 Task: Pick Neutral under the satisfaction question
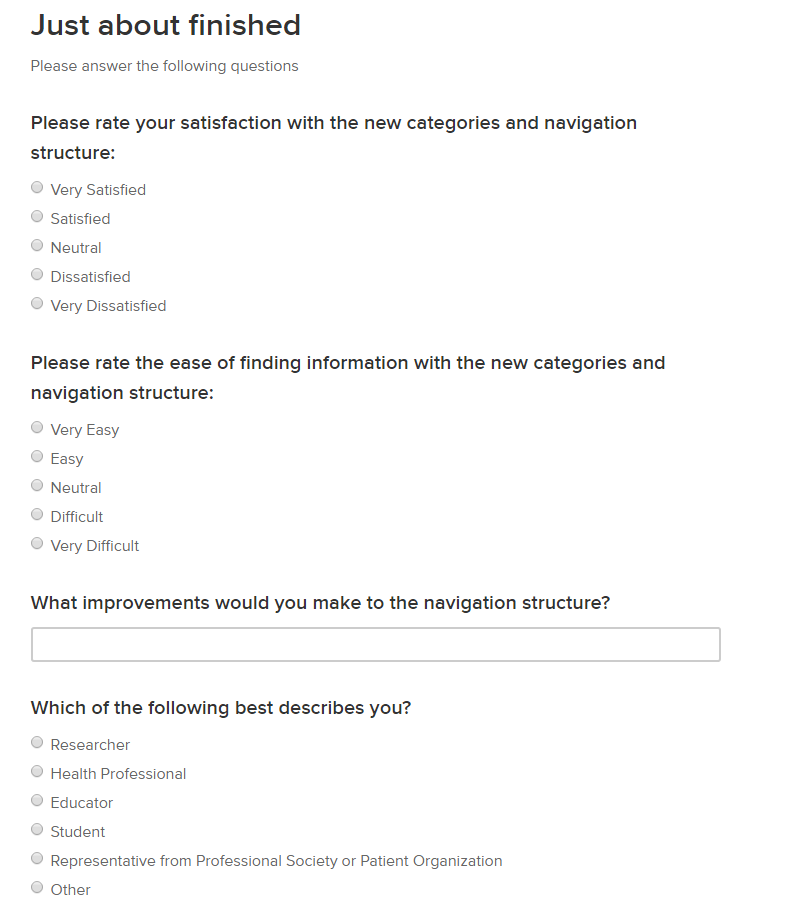click(37, 245)
